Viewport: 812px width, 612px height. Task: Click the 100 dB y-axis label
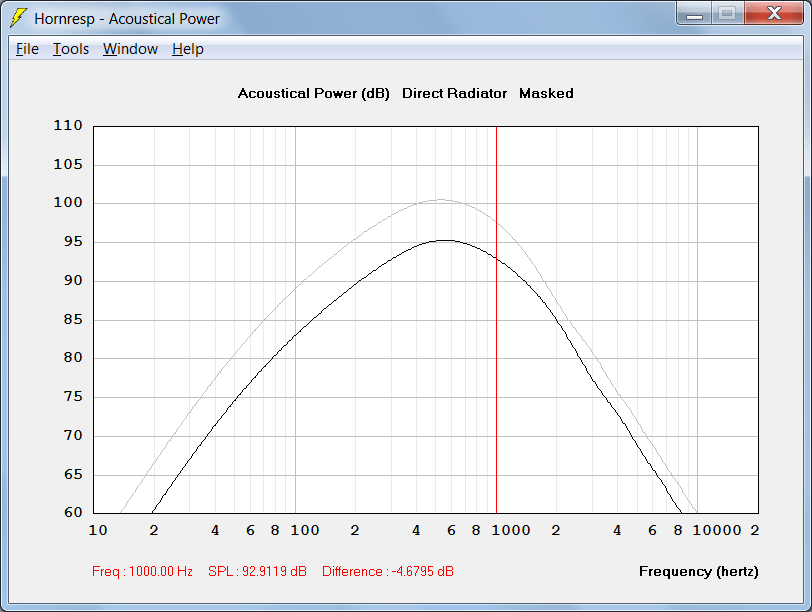tap(68, 202)
